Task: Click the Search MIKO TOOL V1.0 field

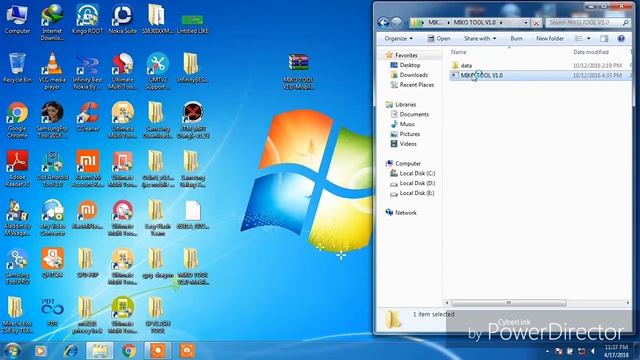Action: (x=588, y=22)
